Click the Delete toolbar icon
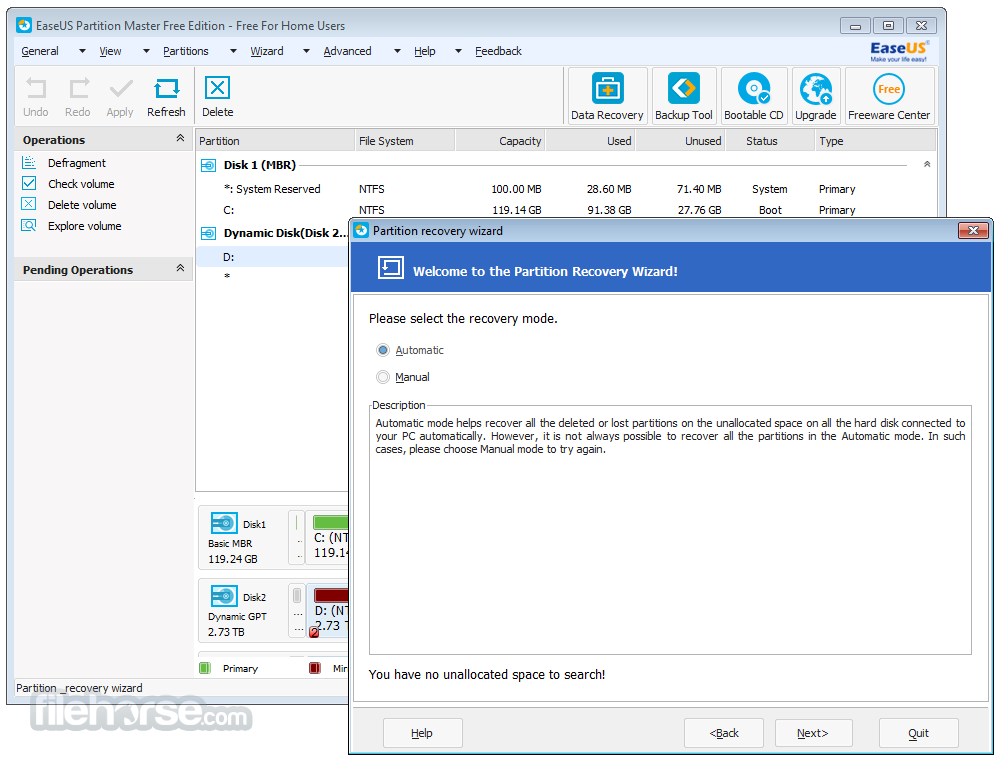Screen dimensions: 999x761 [217, 88]
